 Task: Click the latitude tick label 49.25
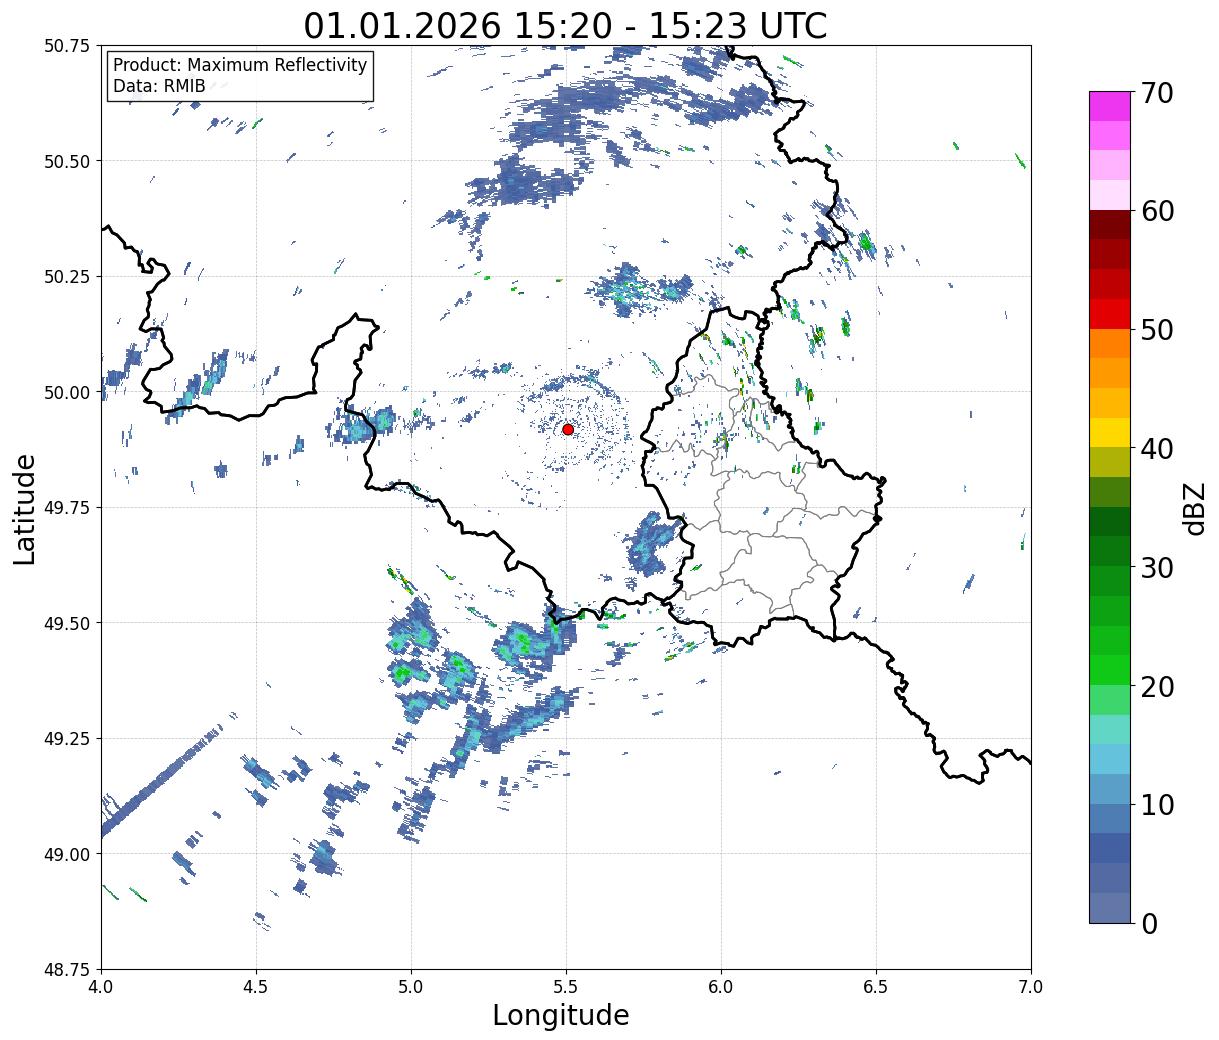point(67,739)
